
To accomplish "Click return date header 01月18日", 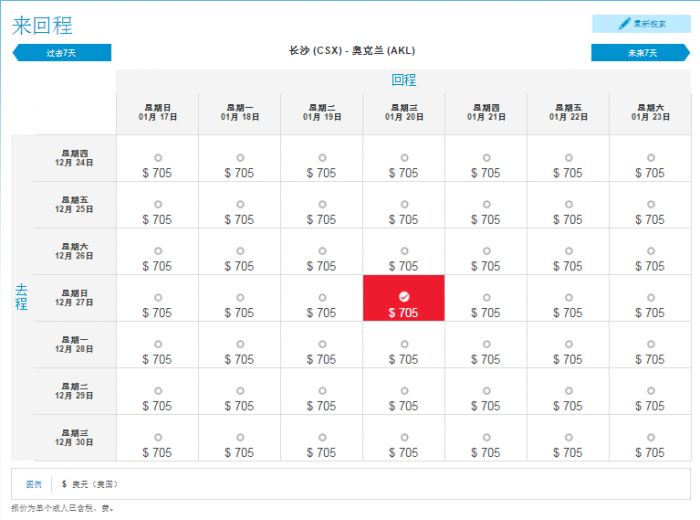I will [240, 112].
